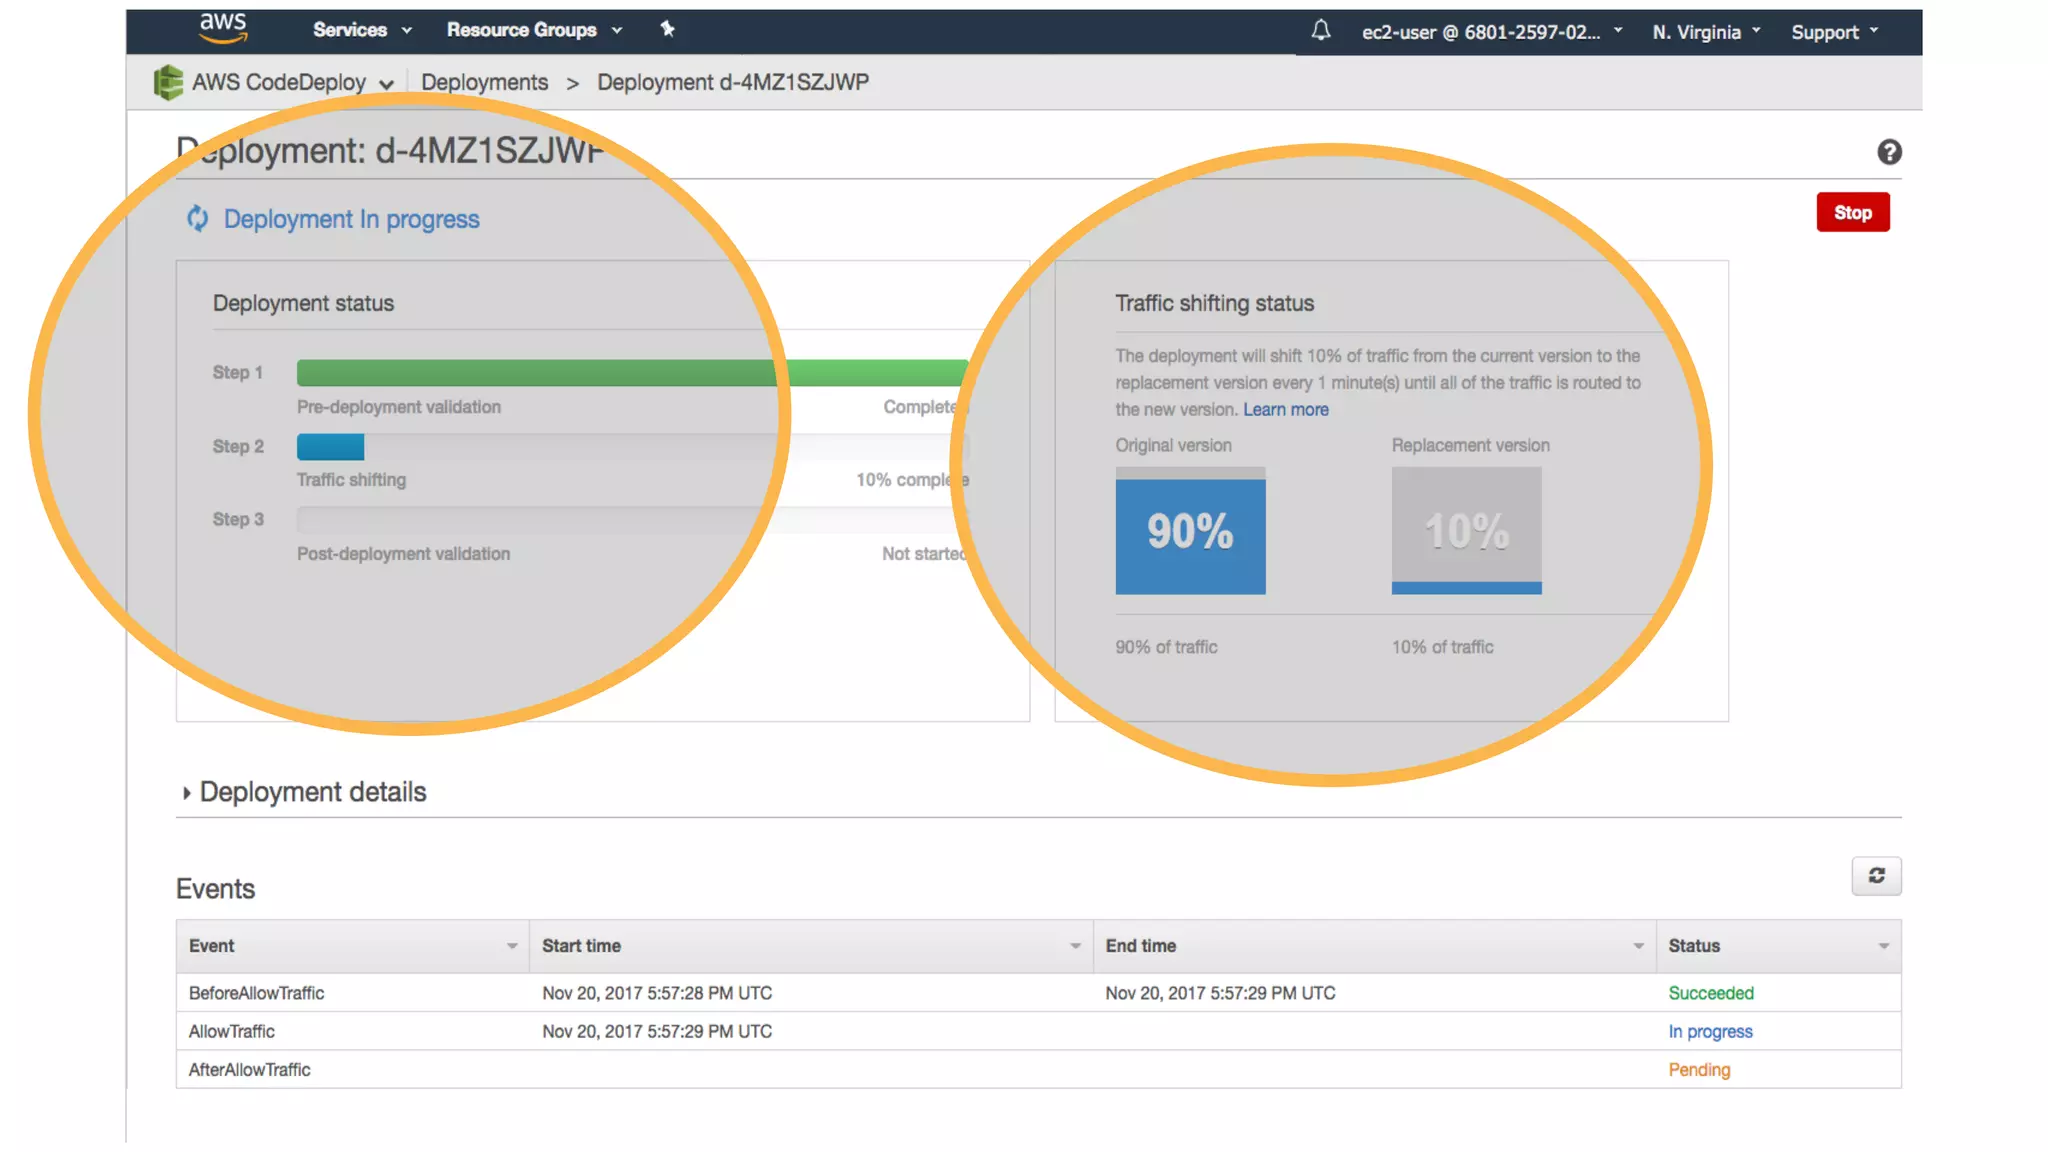The width and height of the screenshot is (2048, 1152).
Task: Open the Learn more link
Action: (x=1285, y=409)
